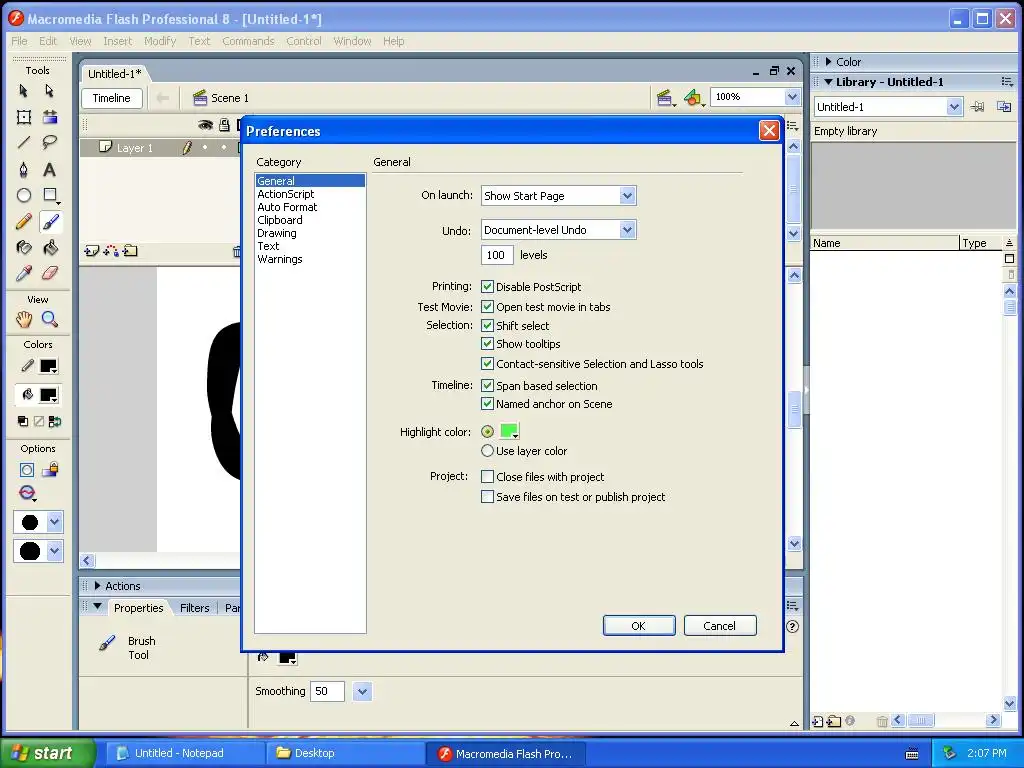Click Object Drawing option icon
1024x768 pixels.
(x=26, y=470)
